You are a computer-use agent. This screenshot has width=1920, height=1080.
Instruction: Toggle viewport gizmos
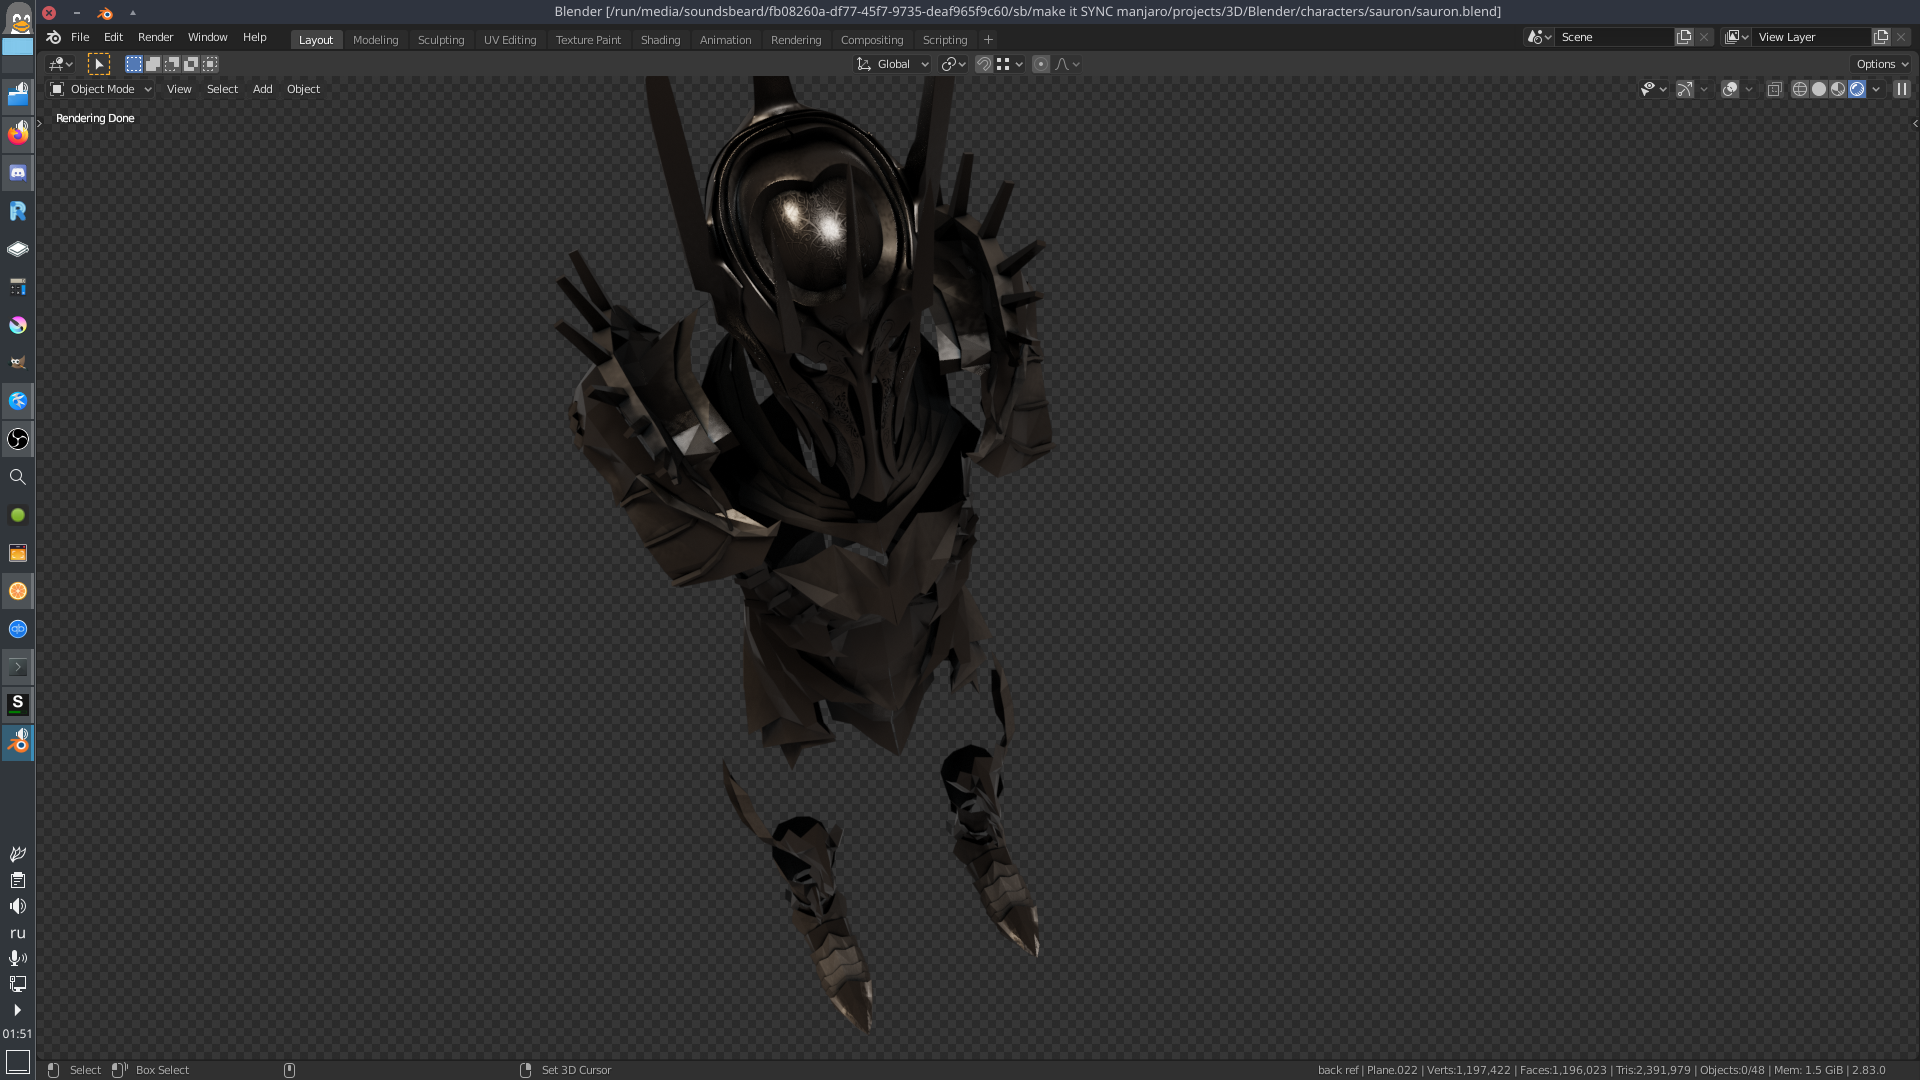click(x=1685, y=89)
